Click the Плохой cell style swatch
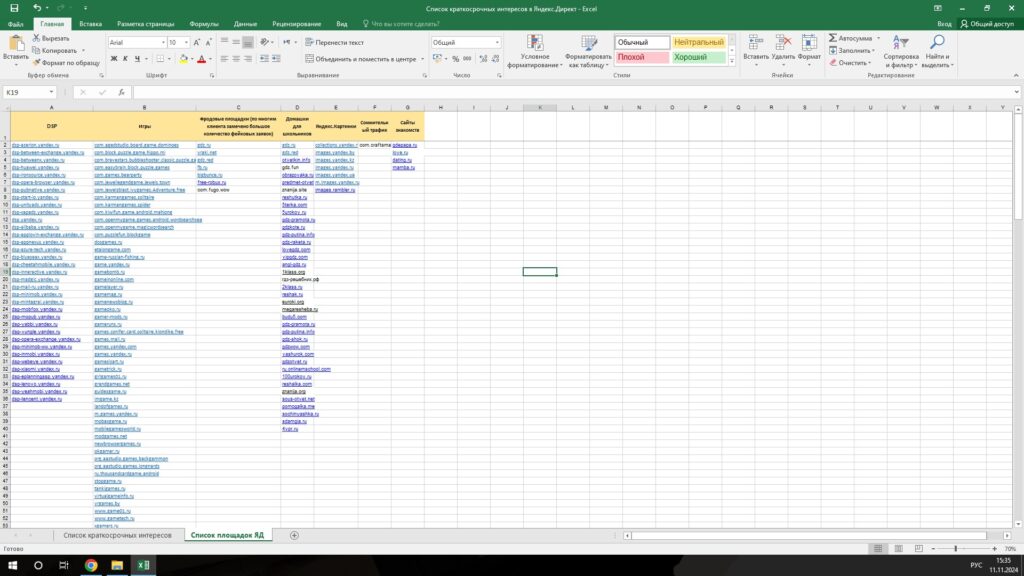 642,57
